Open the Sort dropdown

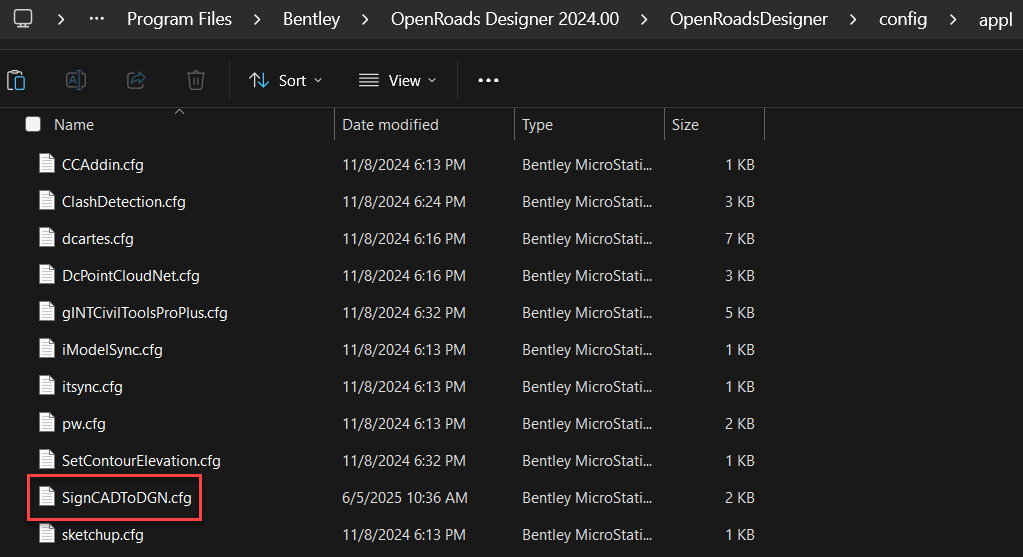(285, 80)
